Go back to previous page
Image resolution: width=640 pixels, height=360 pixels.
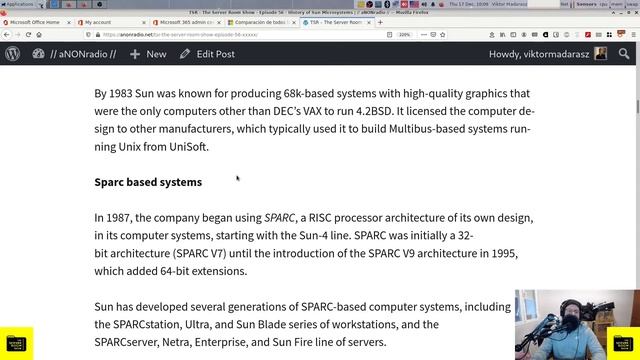[7, 35]
